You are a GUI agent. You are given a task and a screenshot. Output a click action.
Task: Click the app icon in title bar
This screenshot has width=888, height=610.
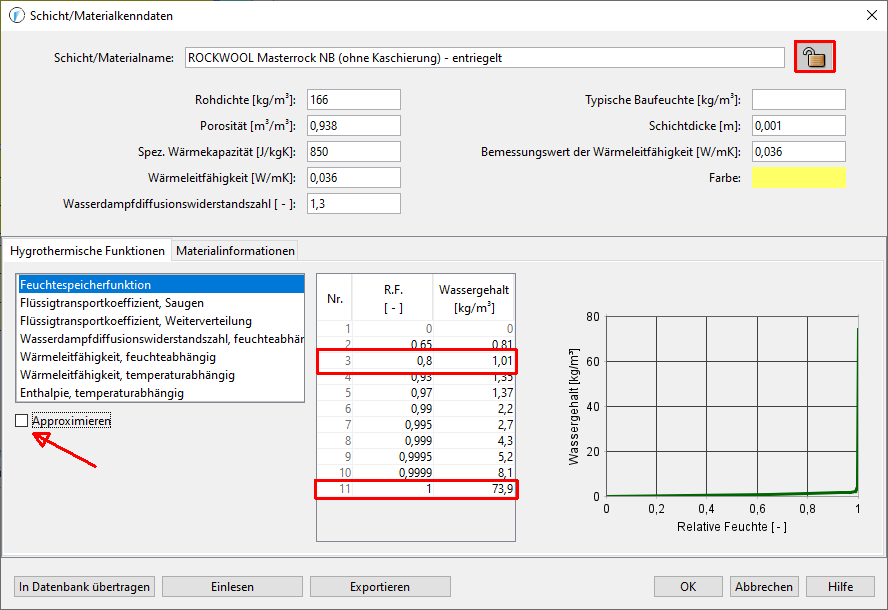pyautogui.click(x=15, y=13)
